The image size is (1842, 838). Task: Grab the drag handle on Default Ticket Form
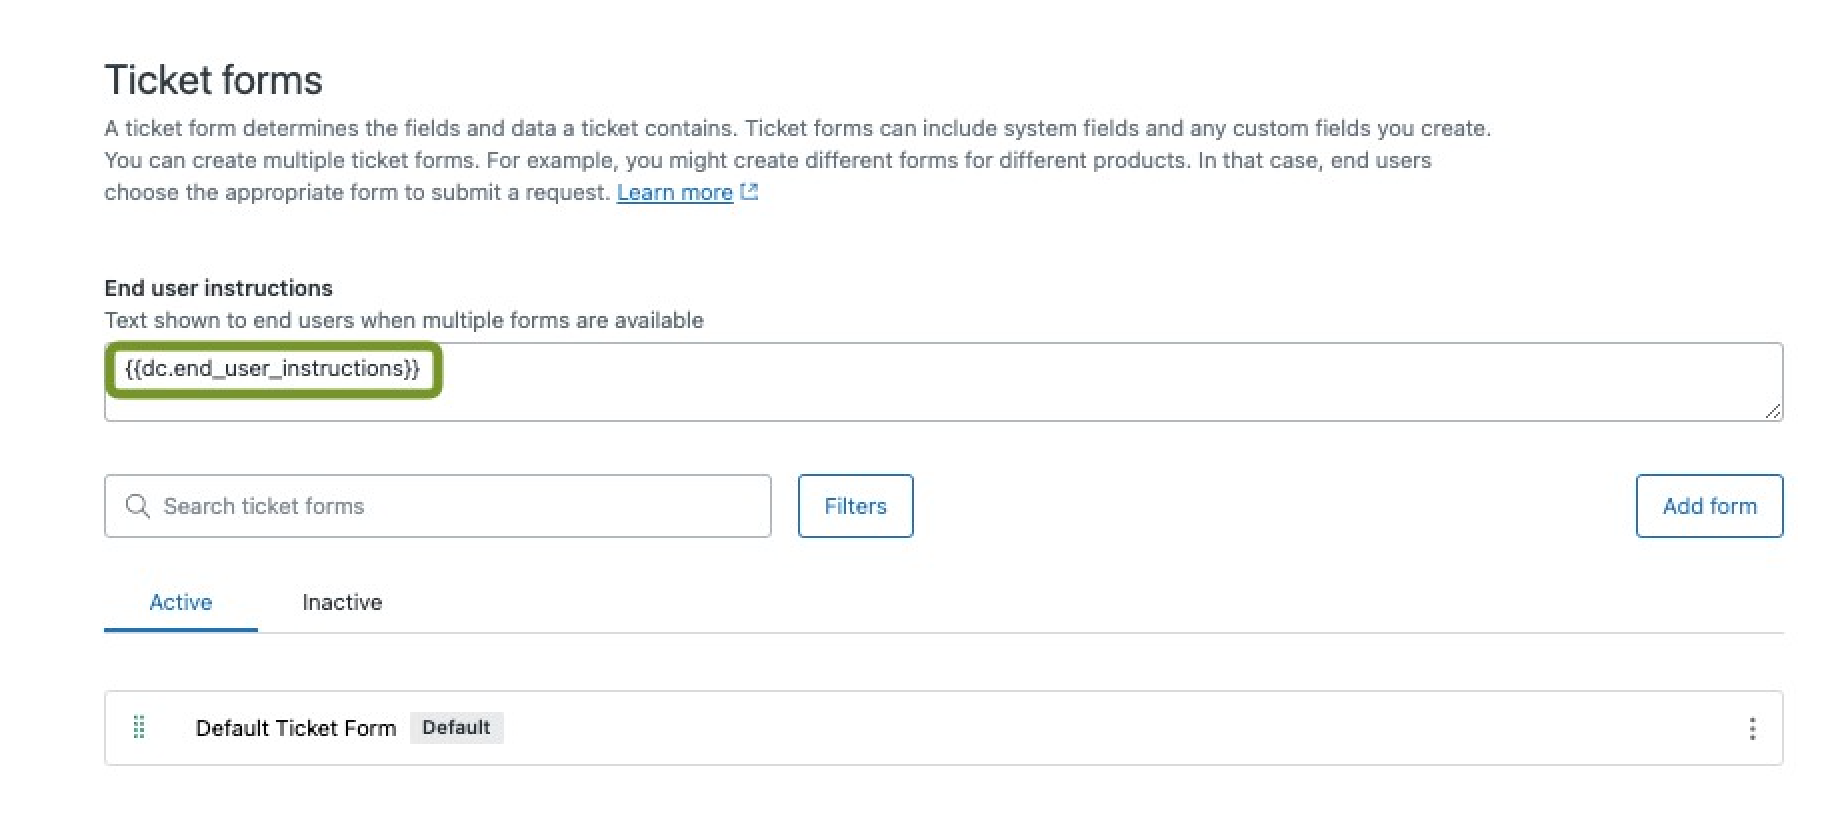(x=139, y=727)
